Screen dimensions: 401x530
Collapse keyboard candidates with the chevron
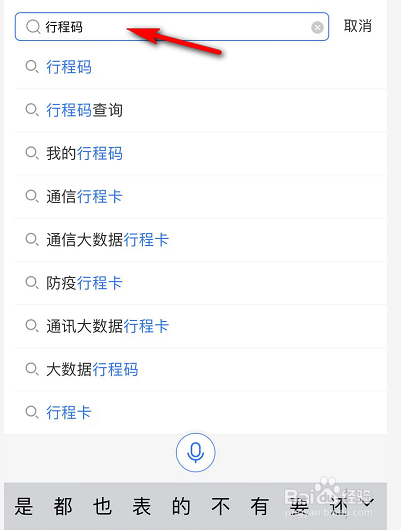click(x=368, y=503)
